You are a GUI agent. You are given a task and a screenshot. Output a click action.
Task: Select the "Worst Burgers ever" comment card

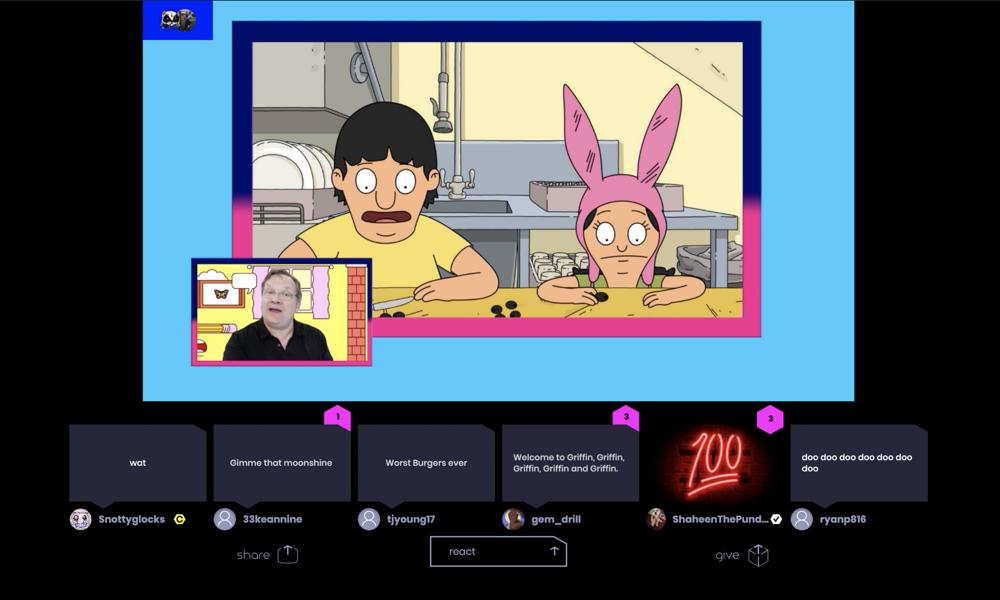[x=426, y=463]
